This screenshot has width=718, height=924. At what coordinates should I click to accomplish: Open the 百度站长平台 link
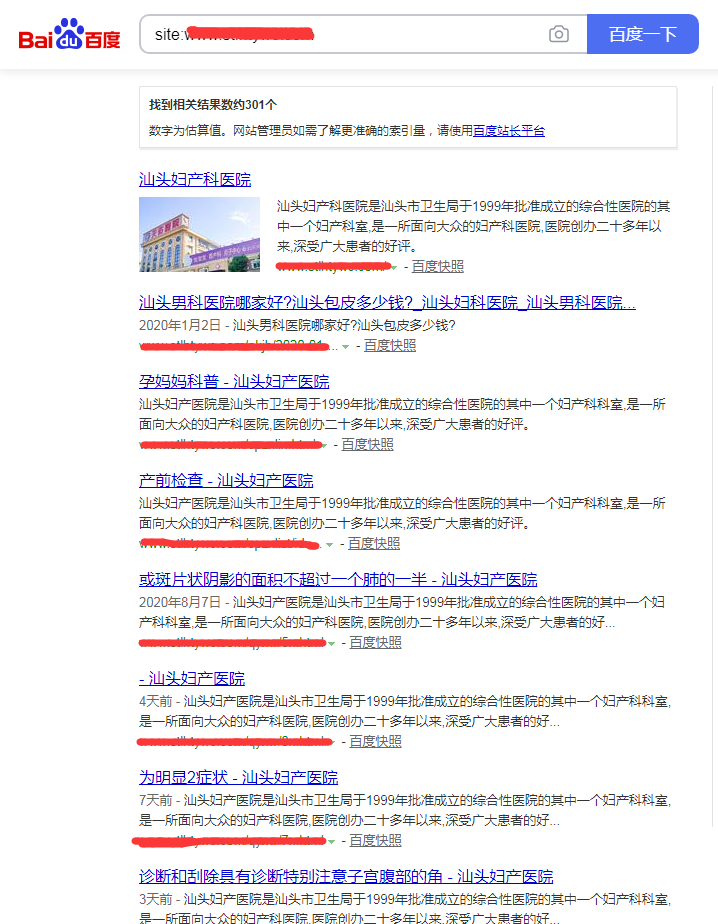click(509, 131)
